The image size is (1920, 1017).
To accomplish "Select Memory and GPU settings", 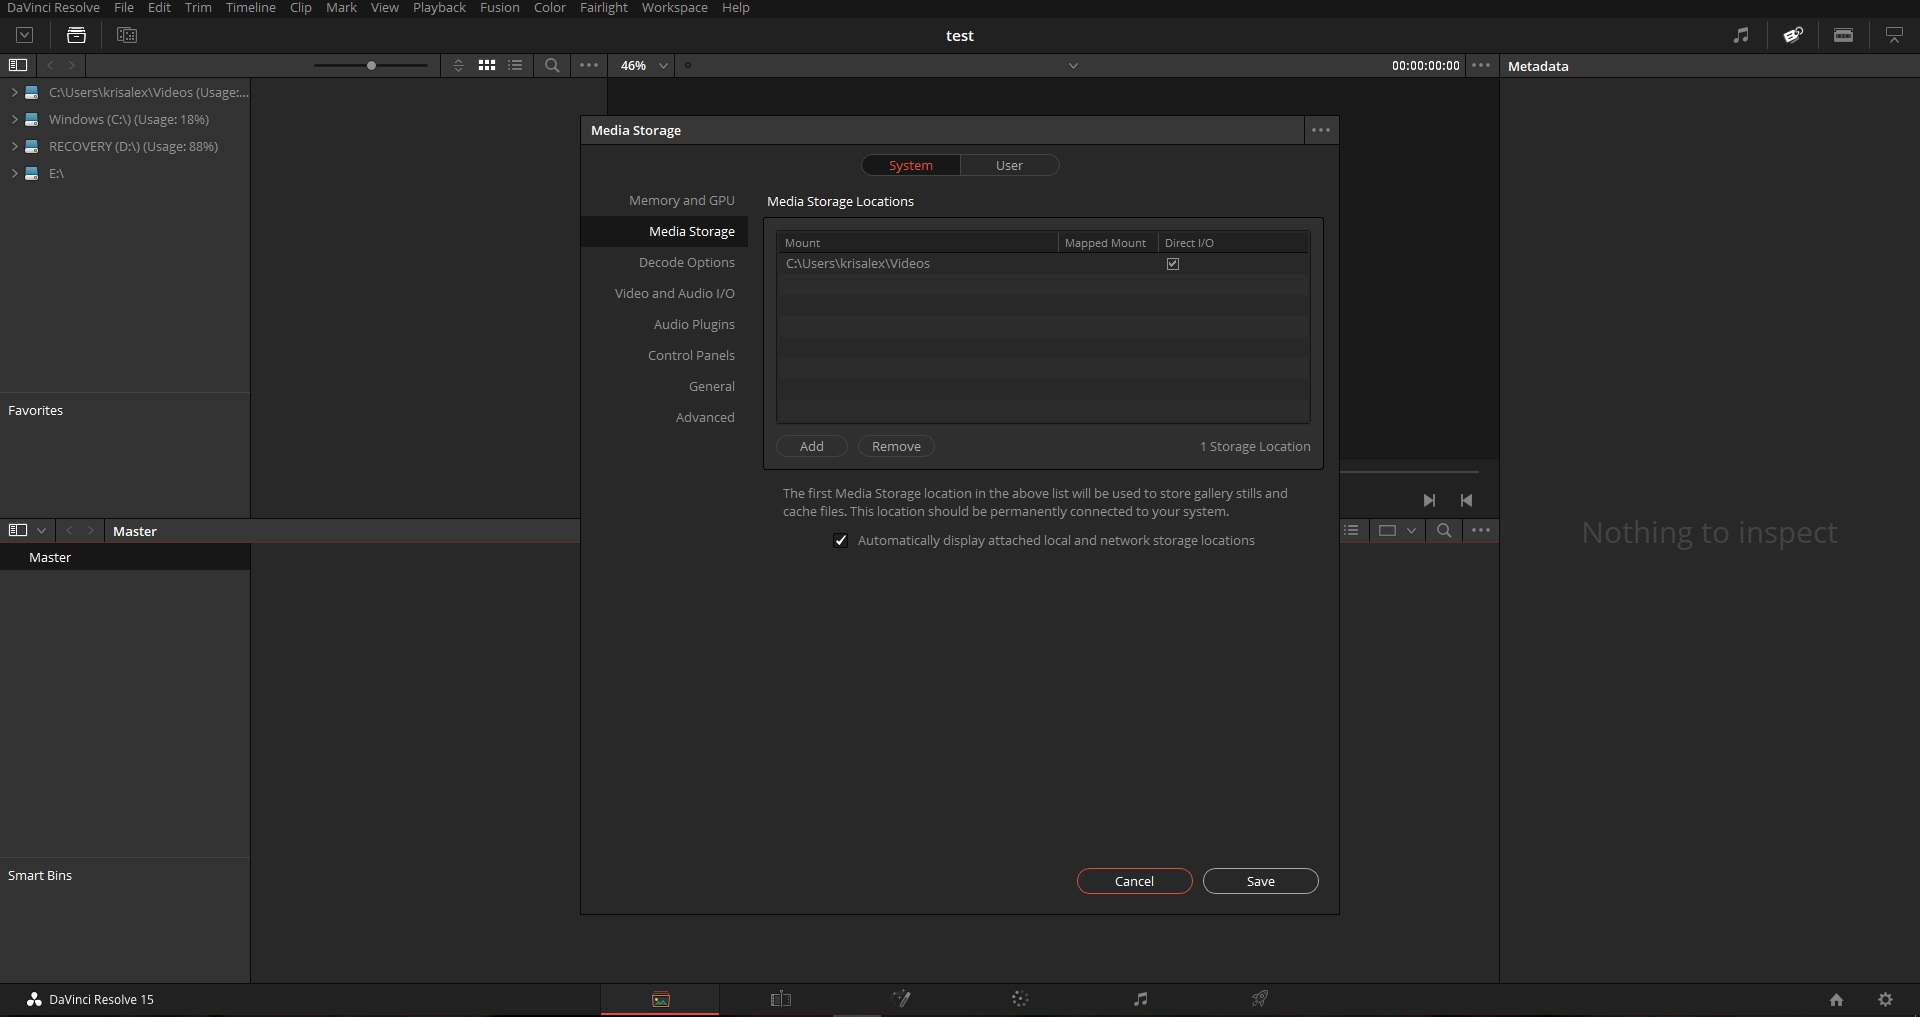I will point(682,200).
